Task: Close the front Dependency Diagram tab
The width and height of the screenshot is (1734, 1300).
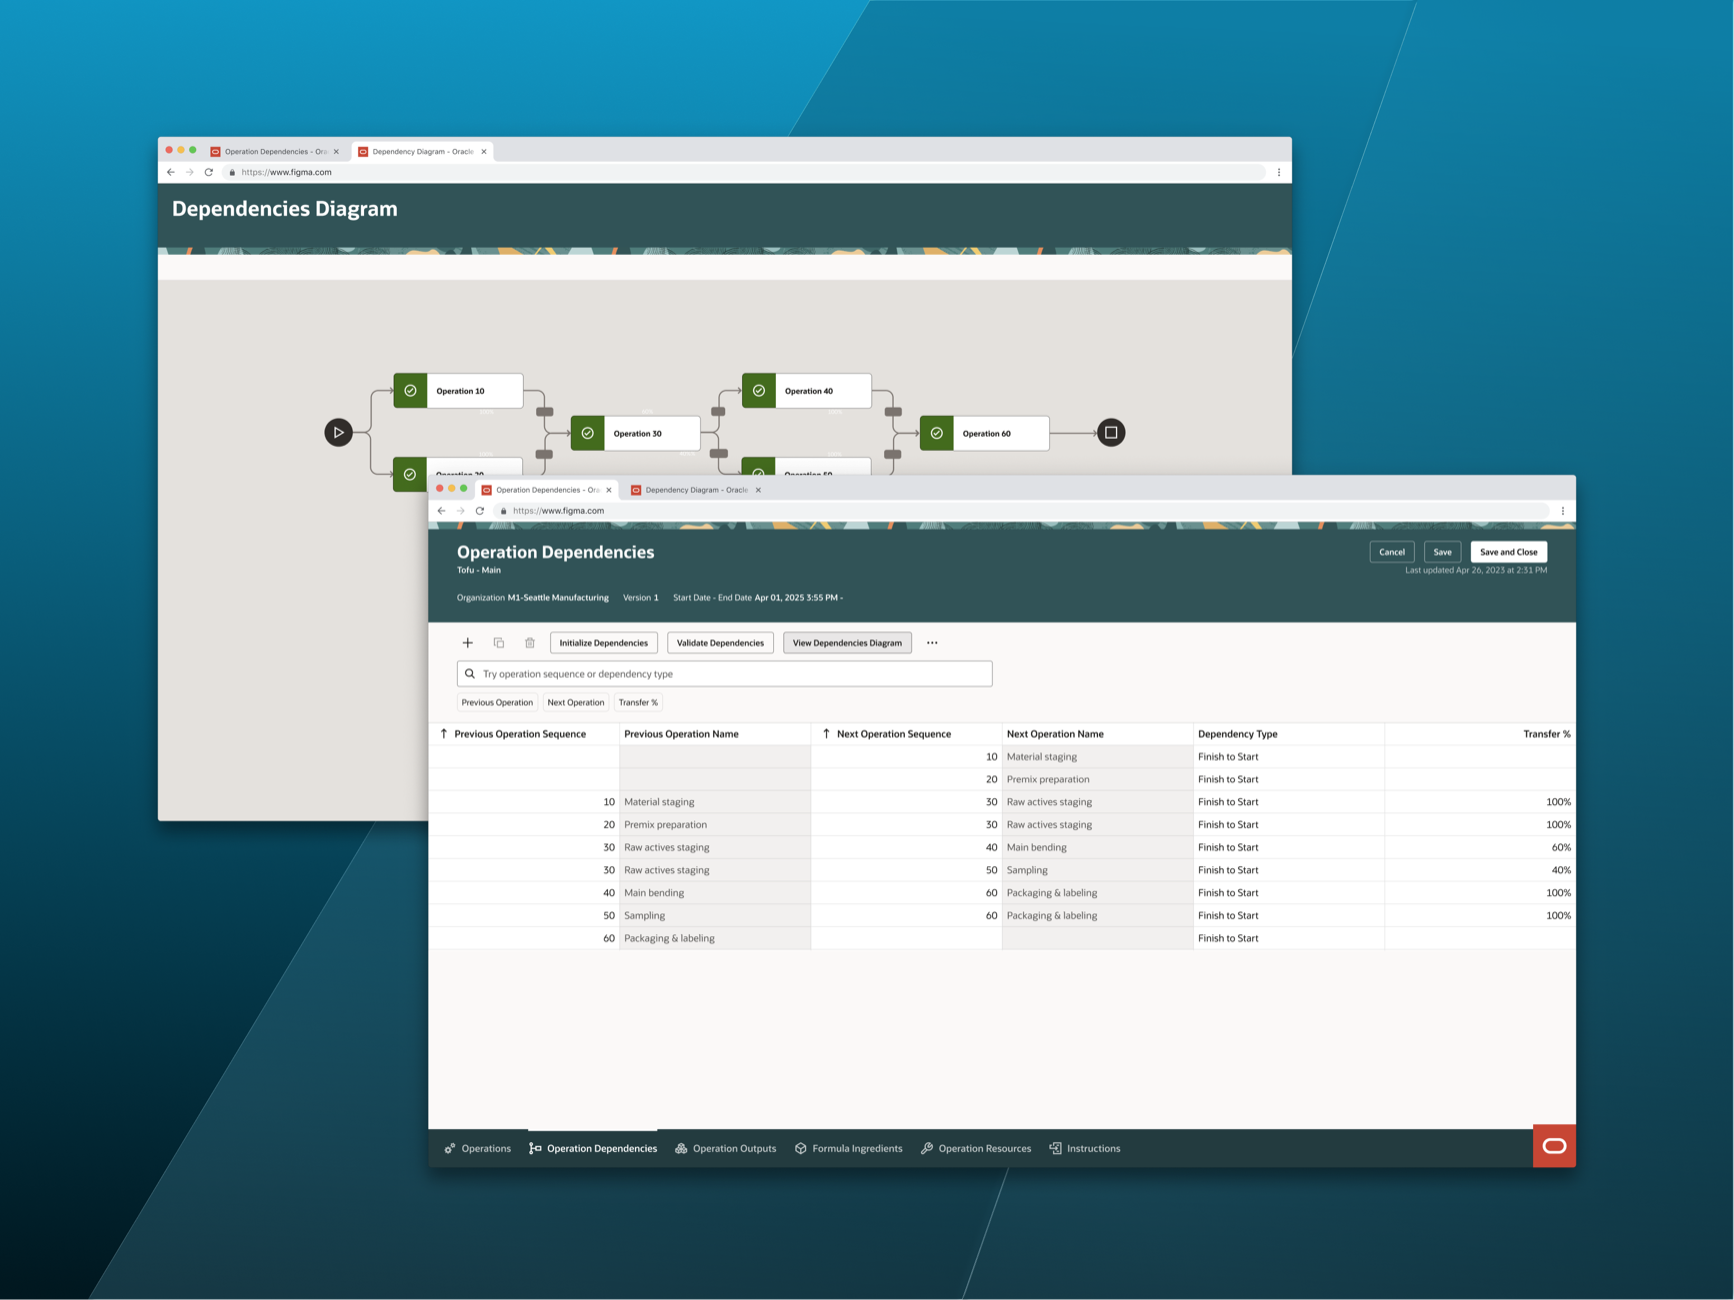Action: (758, 490)
